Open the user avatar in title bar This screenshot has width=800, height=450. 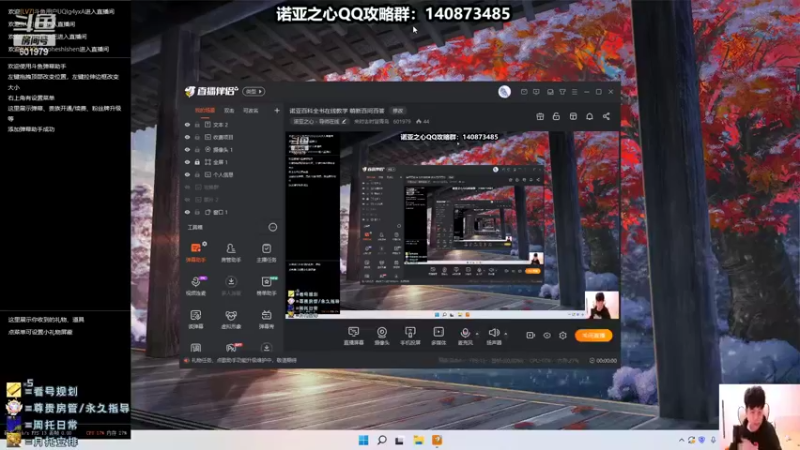click(504, 91)
